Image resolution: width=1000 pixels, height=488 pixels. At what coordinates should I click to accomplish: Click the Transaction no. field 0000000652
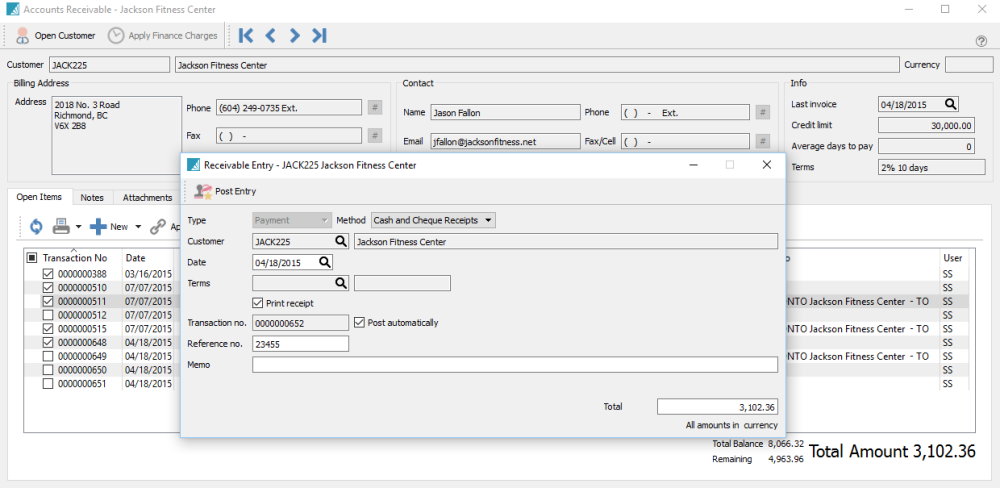300,323
